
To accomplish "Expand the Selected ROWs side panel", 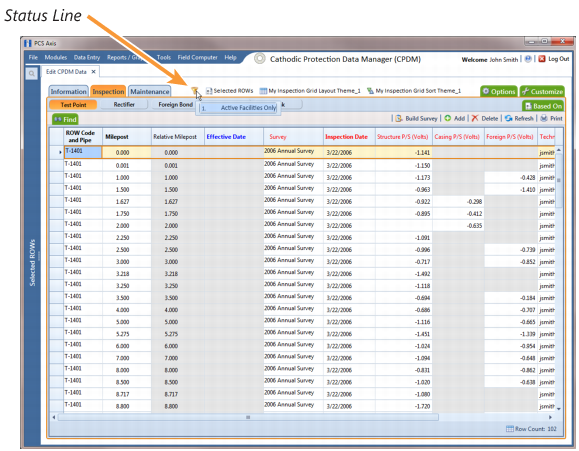I will tap(32, 262).
